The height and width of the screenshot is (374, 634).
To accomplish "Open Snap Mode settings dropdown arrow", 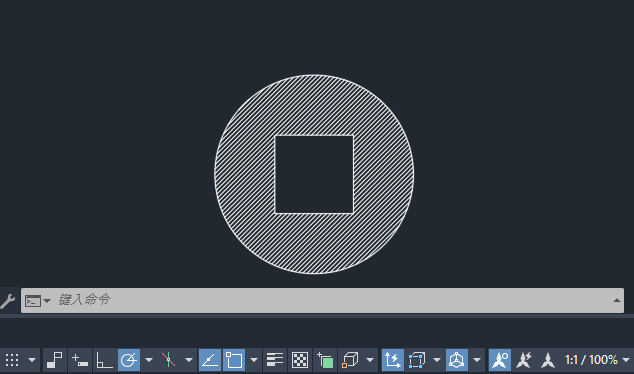I will point(32,360).
